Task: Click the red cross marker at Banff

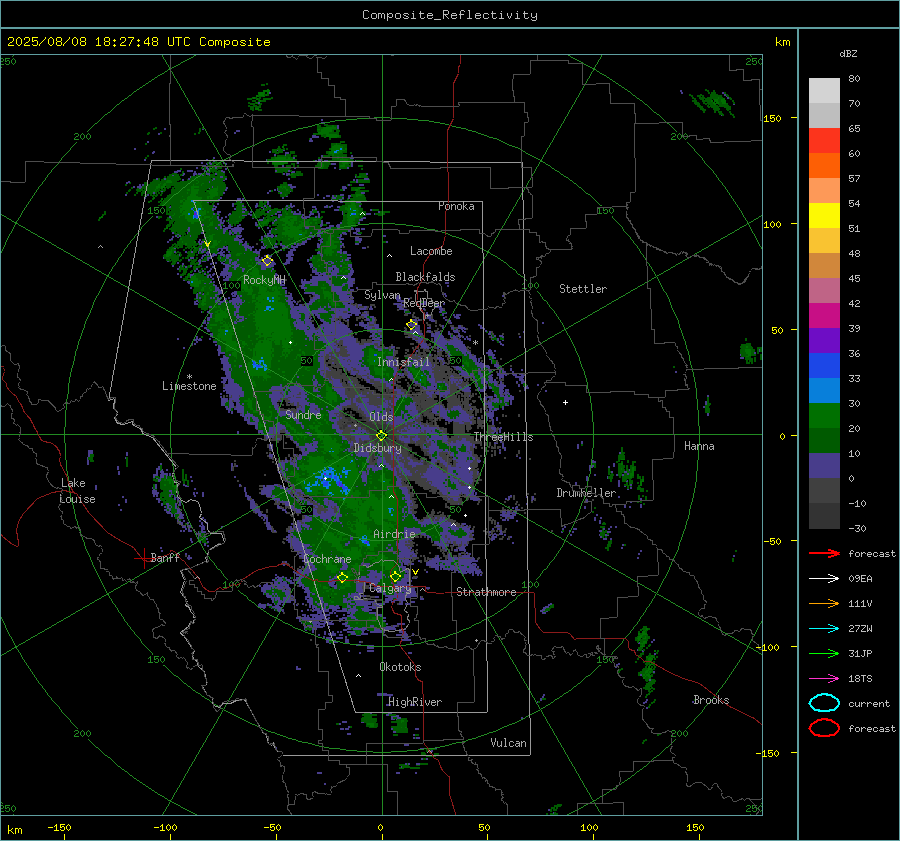Action: pos(143,558)
